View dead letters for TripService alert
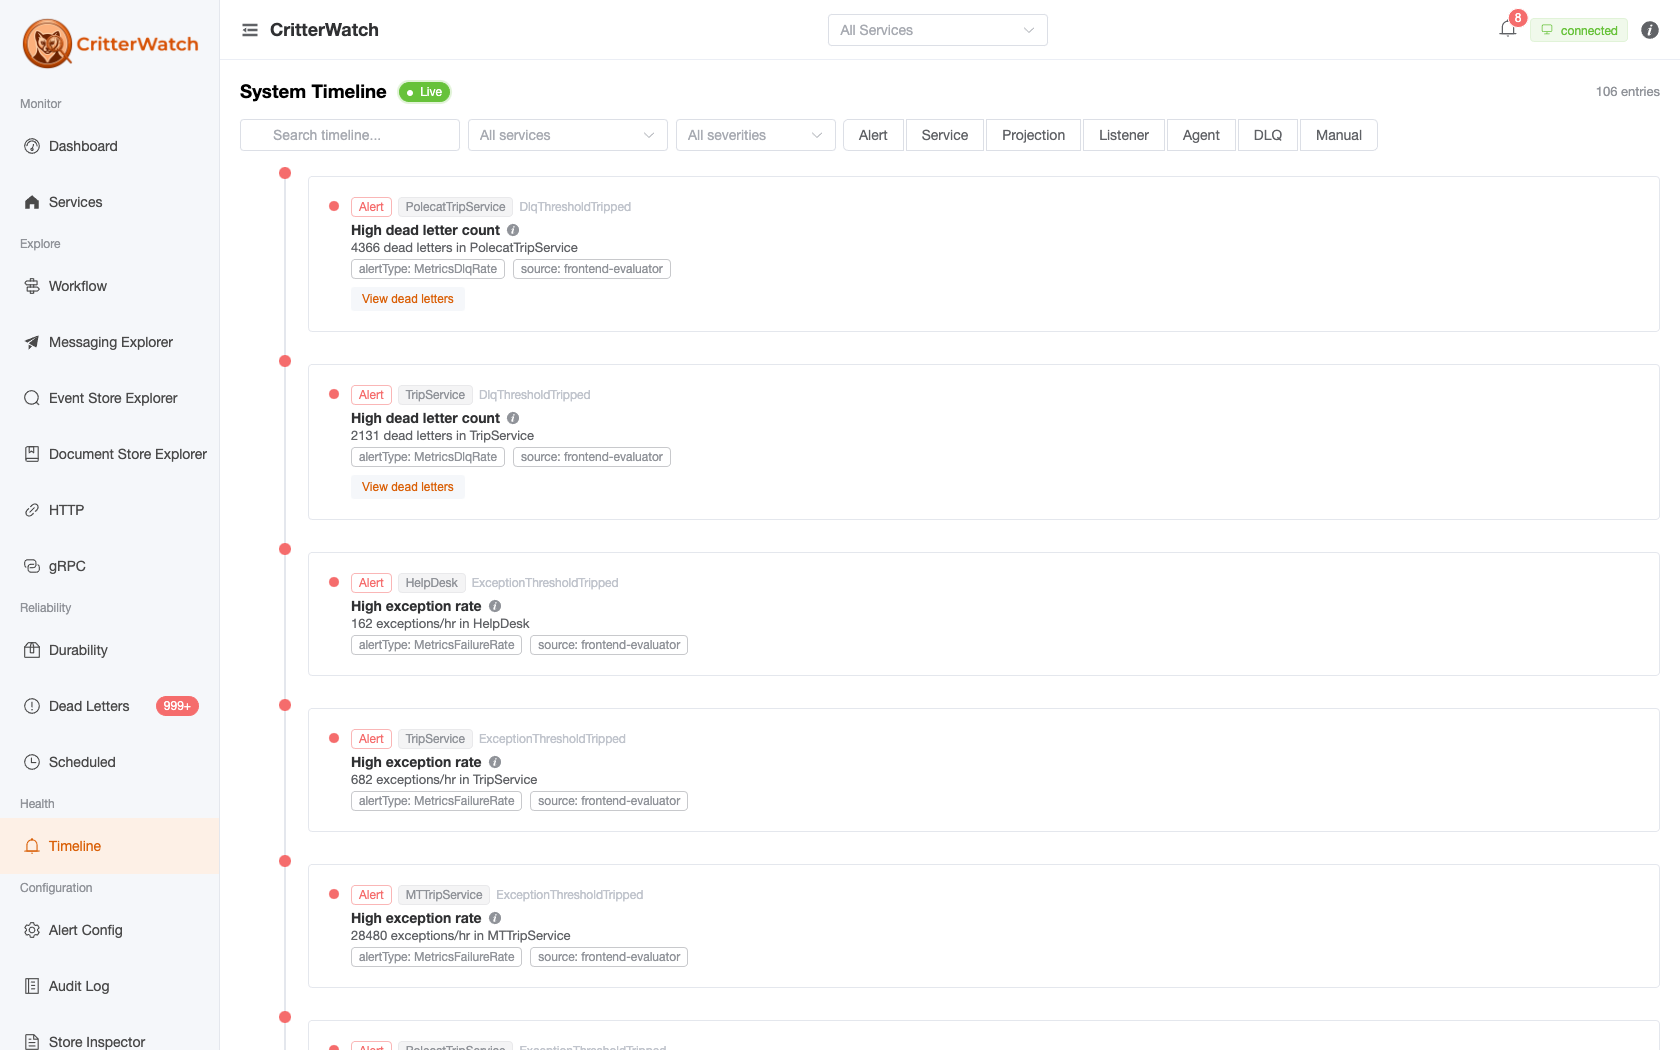 pos(408,487)
